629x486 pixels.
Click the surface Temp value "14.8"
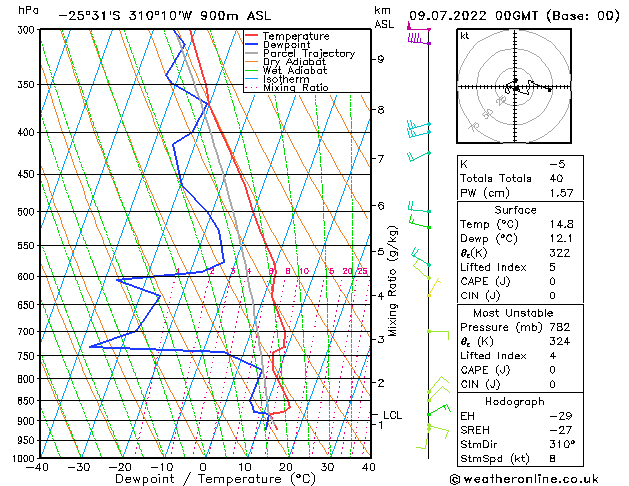click(x=561, y=224)
